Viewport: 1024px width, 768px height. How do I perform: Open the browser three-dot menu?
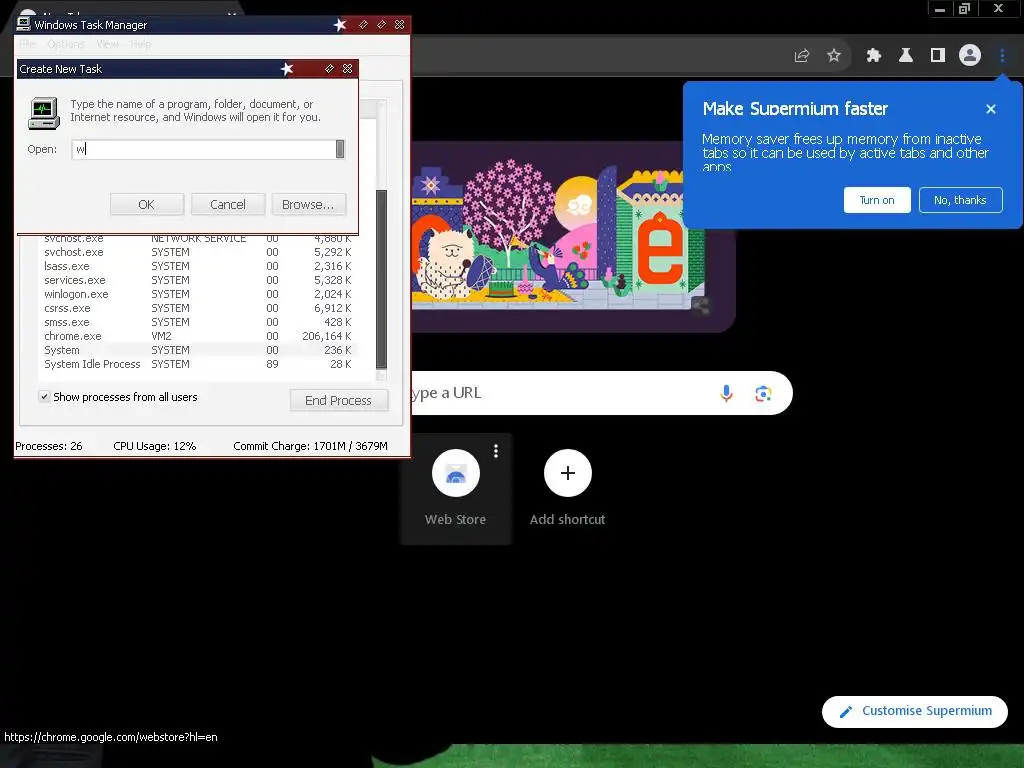1002,56
